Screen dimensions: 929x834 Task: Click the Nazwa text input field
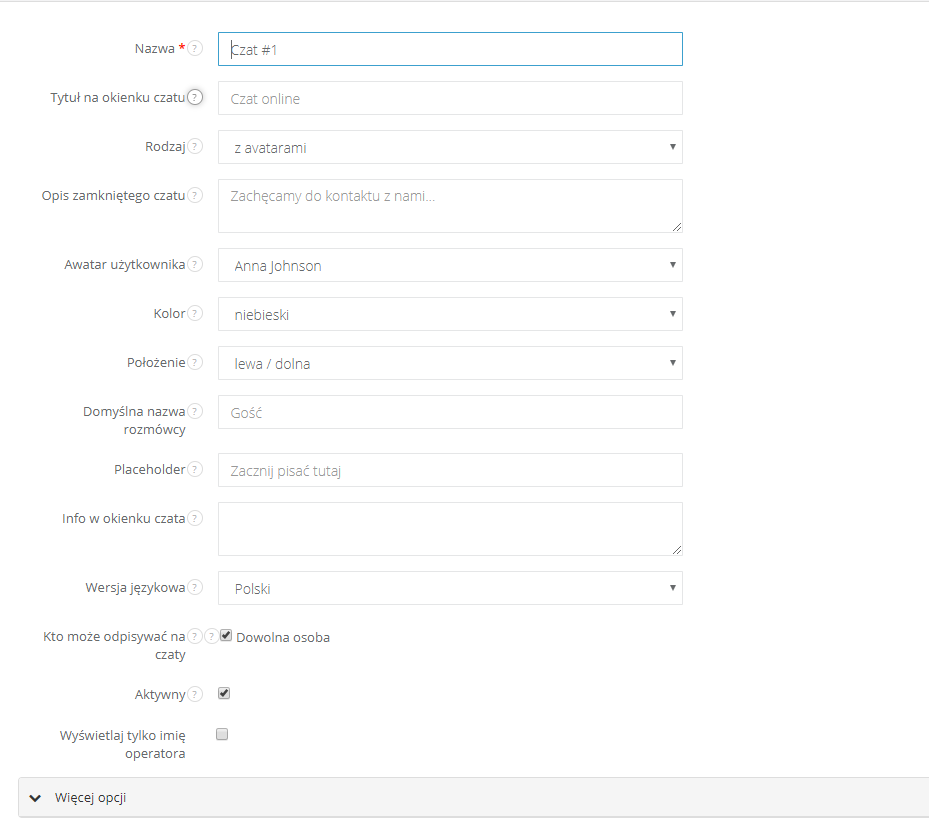(450, 49)
